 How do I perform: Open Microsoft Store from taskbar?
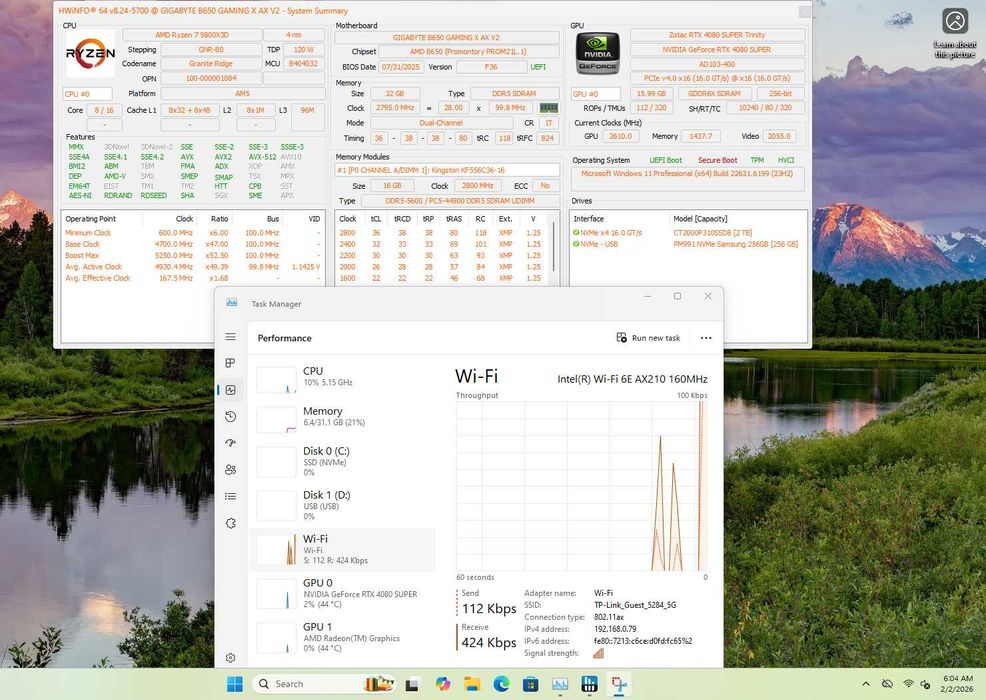point(531,684)
